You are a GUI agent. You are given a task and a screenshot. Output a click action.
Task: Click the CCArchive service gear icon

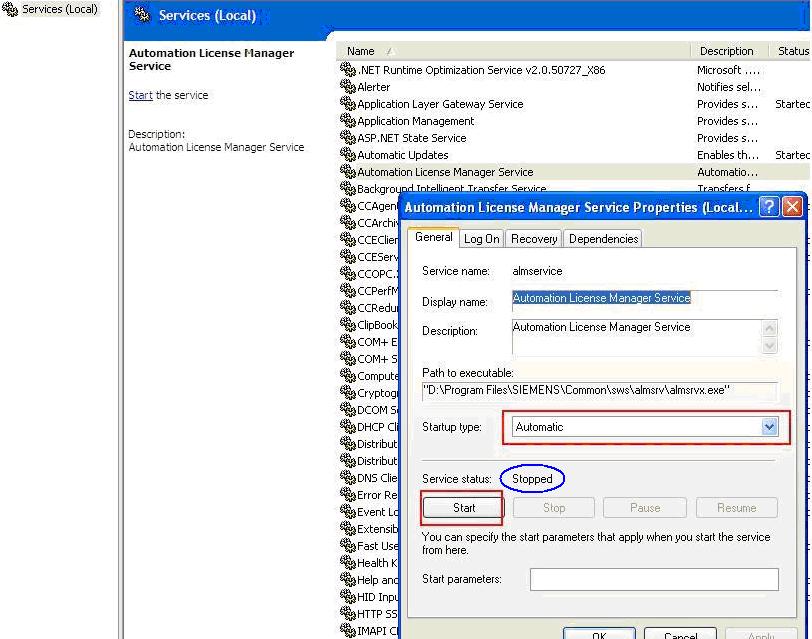(347, 223)
